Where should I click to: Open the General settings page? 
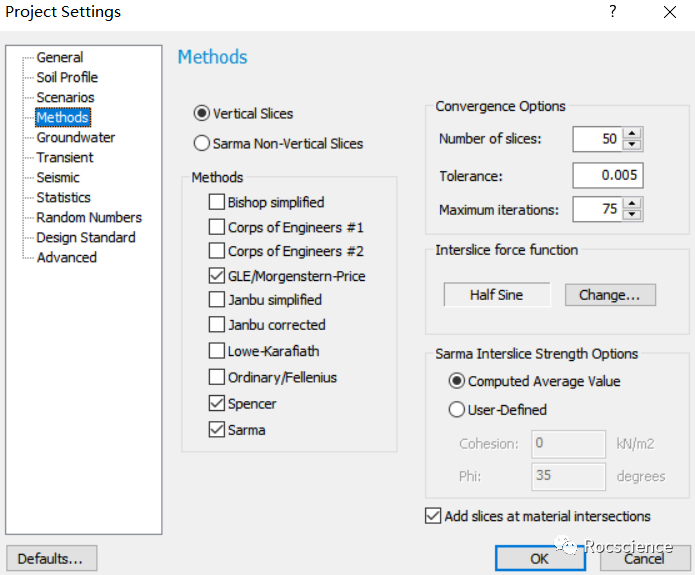pyautogui.click(x=59, y=58)
